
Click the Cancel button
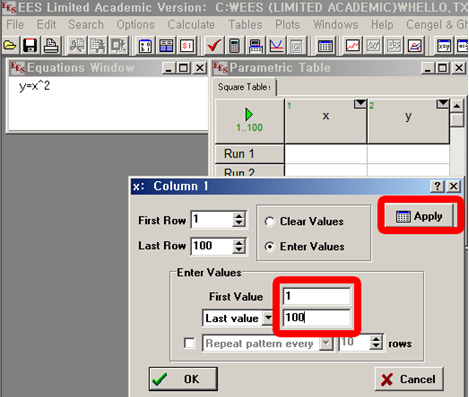coord(409,379)
